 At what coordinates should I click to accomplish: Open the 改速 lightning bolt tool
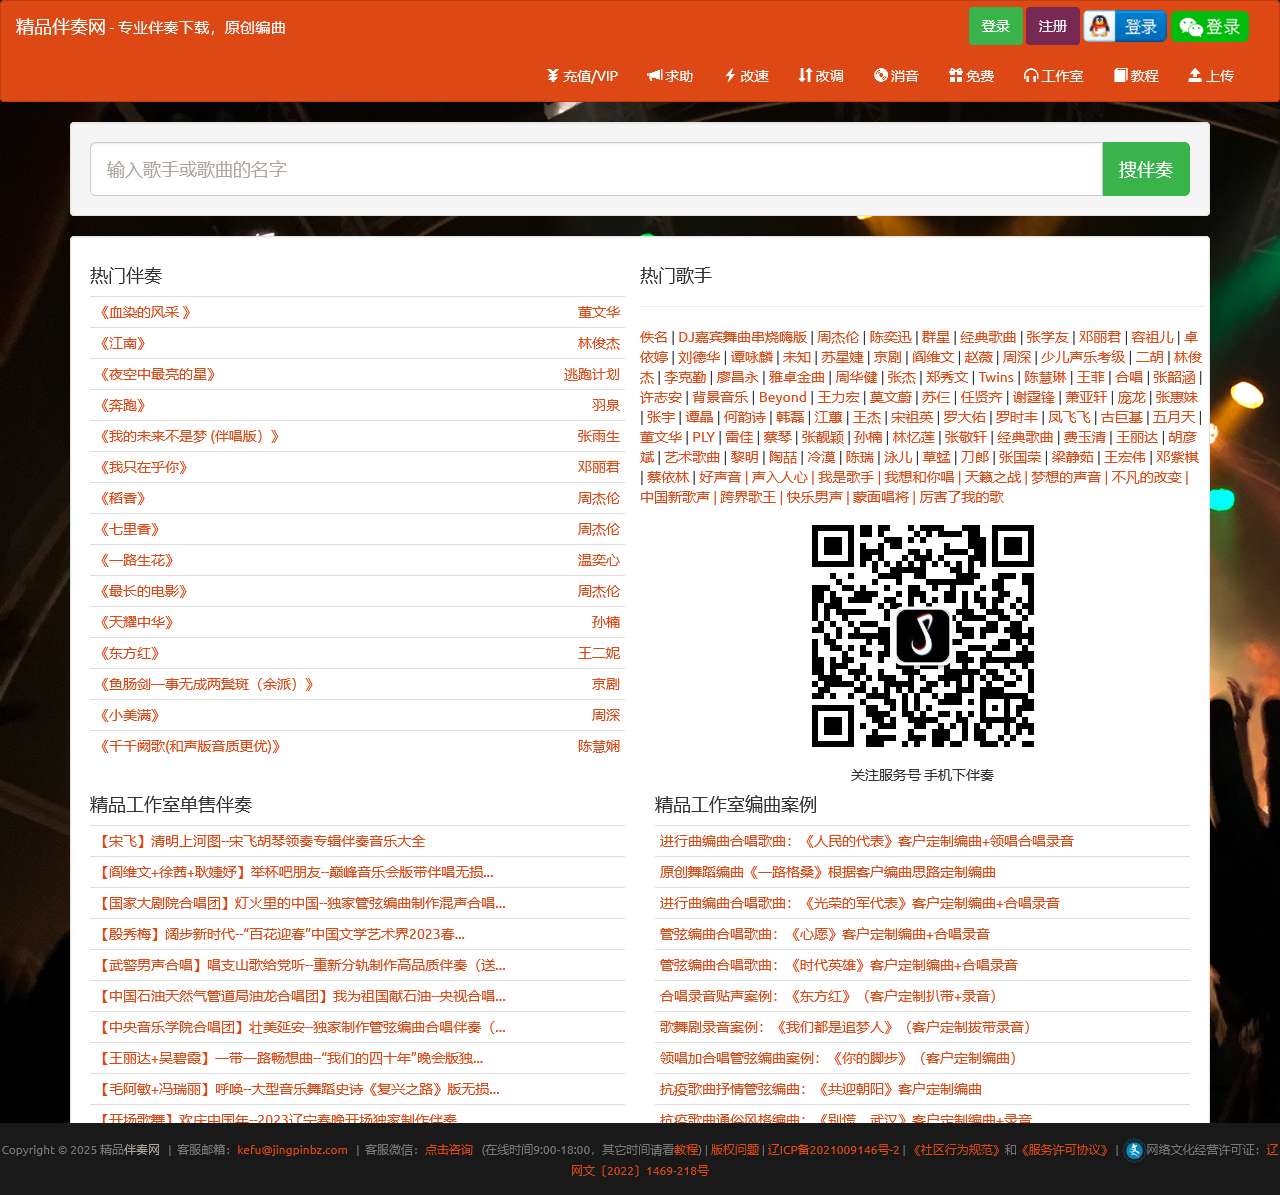pyautogui.click(x=730, y=76)
